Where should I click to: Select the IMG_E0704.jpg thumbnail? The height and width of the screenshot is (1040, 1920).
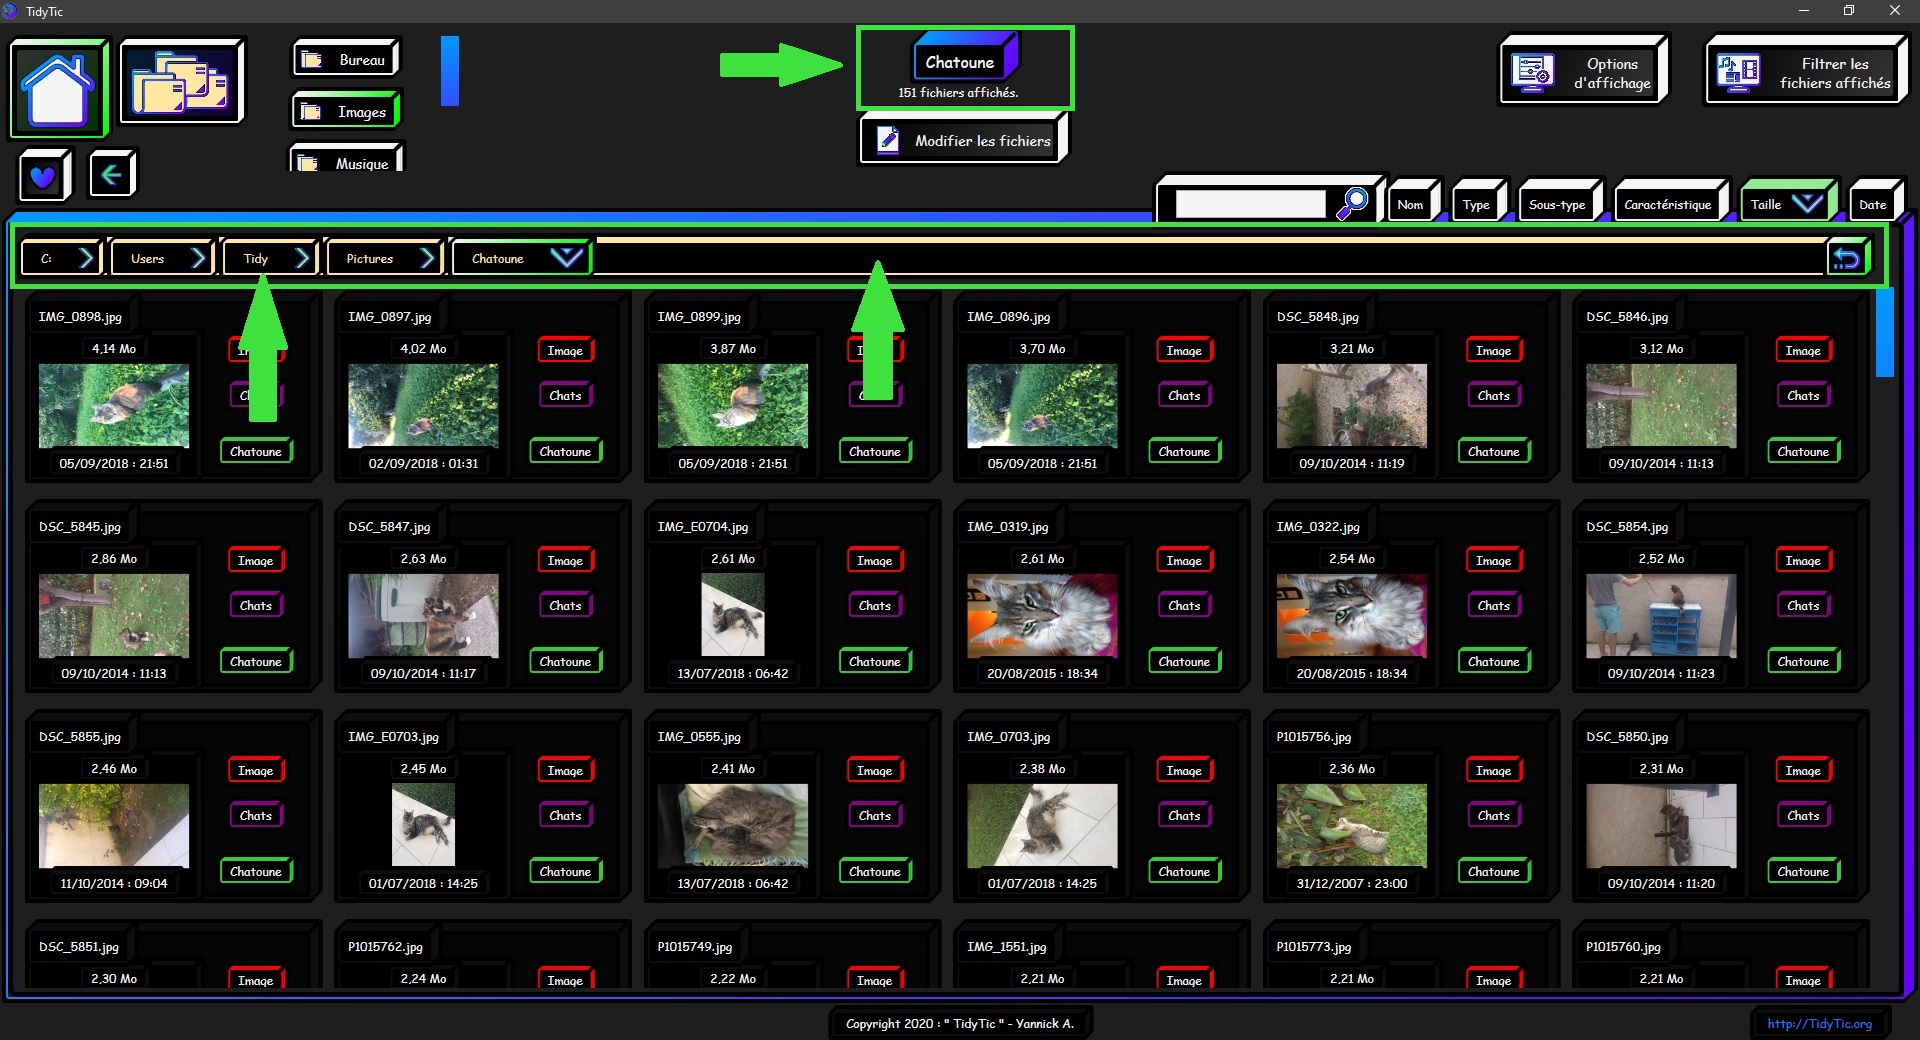point(733,615)
